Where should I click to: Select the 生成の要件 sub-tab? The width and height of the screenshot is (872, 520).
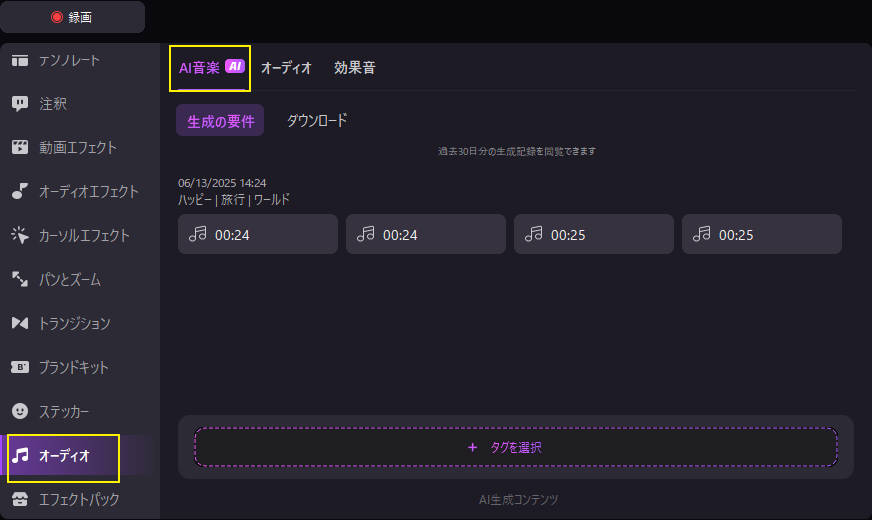coord(220,121)
